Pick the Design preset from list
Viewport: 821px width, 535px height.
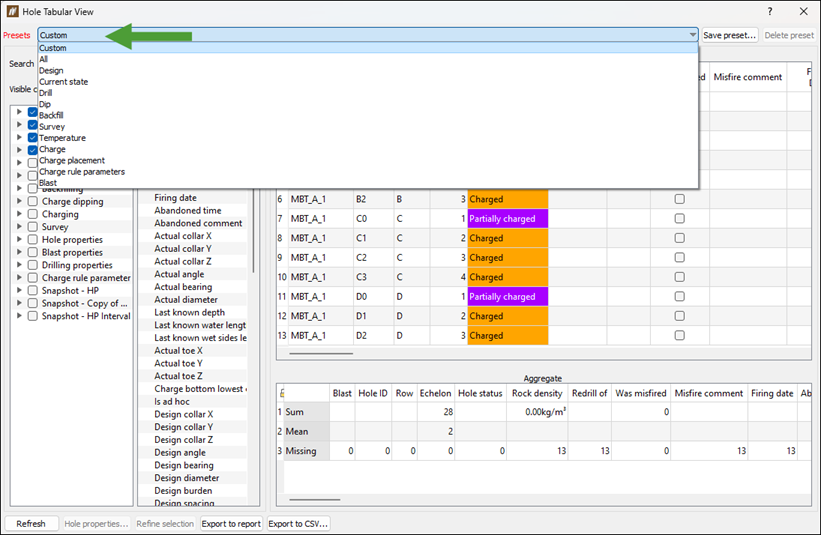51,71
